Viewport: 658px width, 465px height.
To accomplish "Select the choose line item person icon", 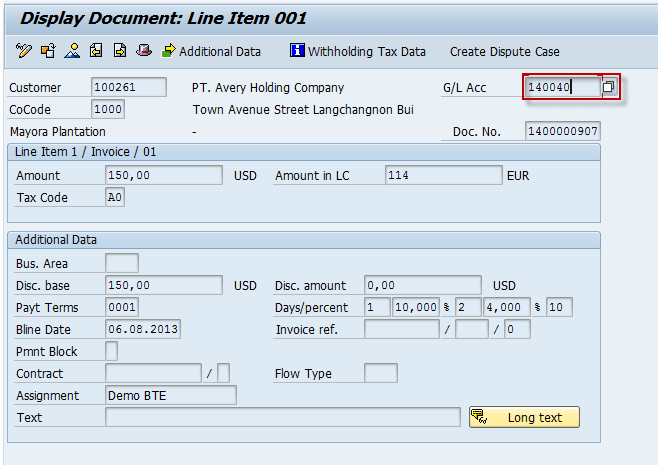I will click(x=72, y=51).
